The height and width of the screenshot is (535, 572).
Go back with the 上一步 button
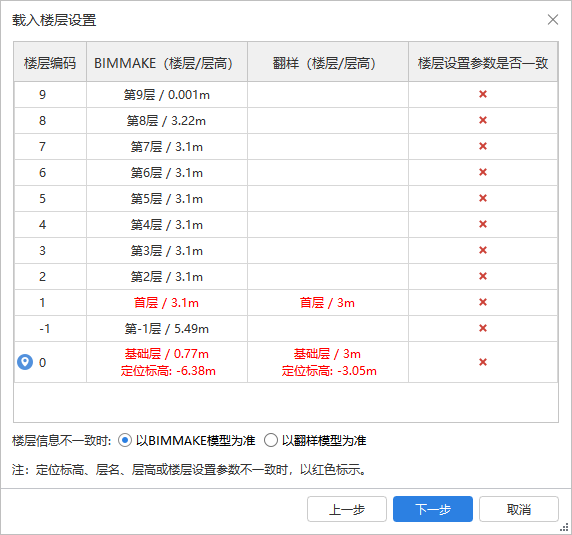click(x=347, y=509)
